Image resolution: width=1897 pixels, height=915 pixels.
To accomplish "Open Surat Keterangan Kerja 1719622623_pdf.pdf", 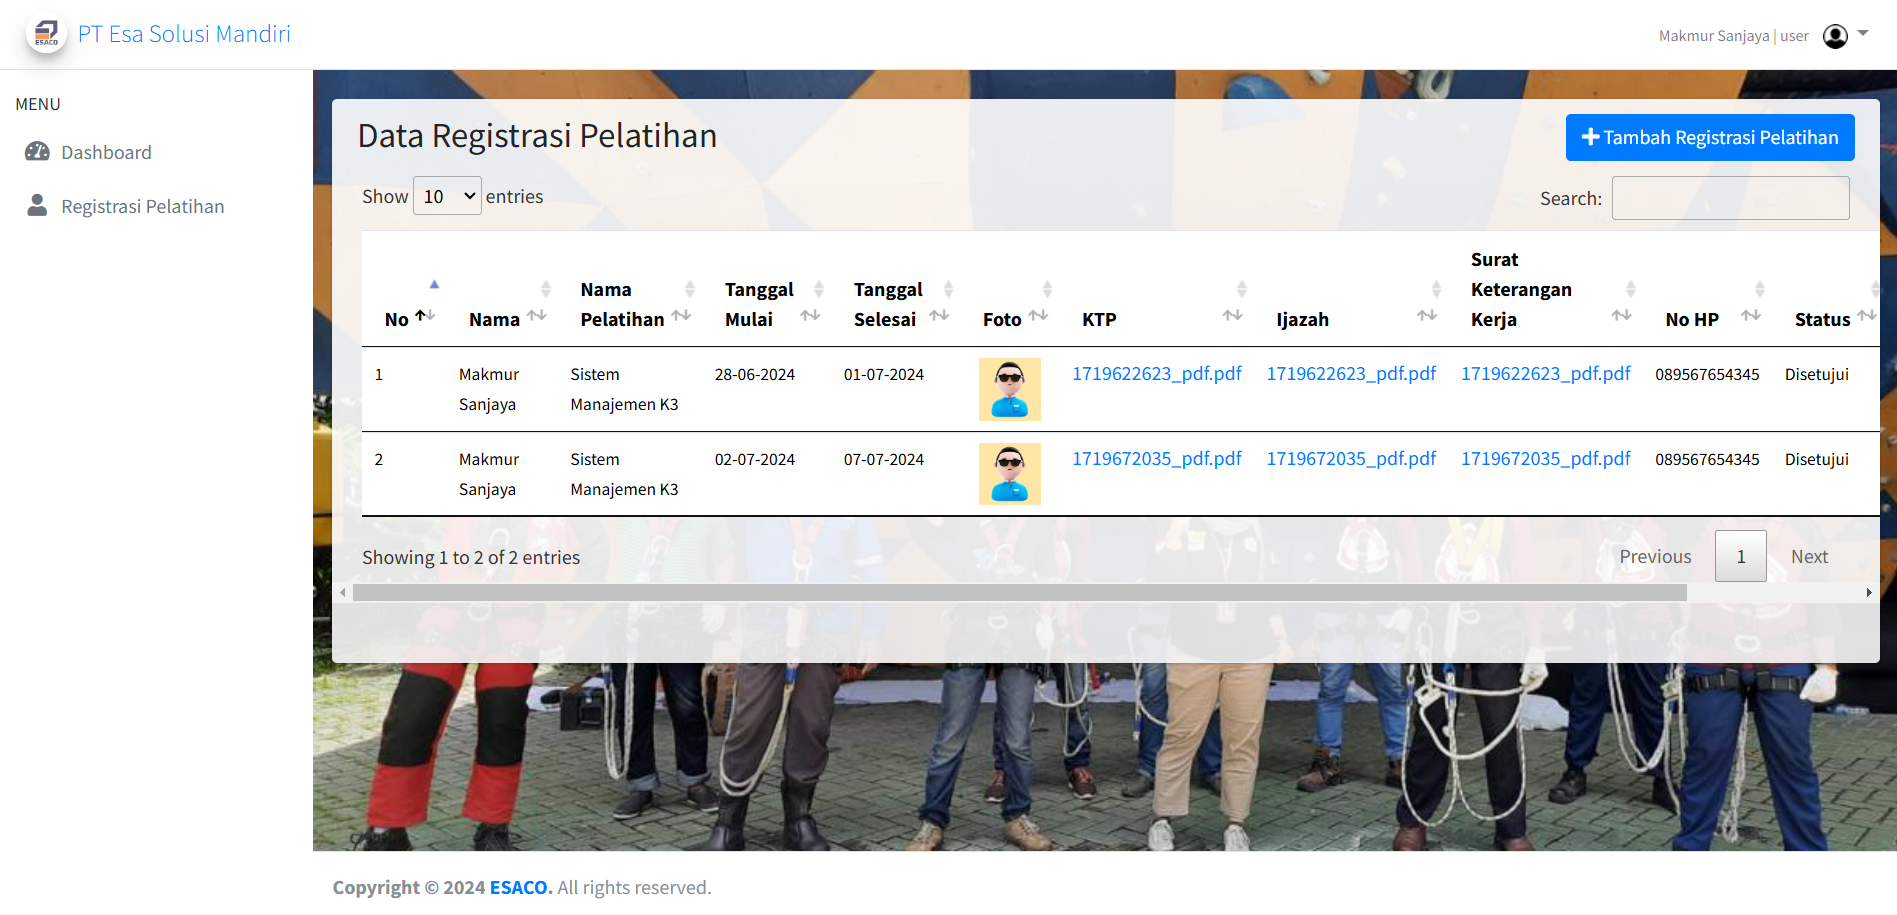I will point(1545,373).
